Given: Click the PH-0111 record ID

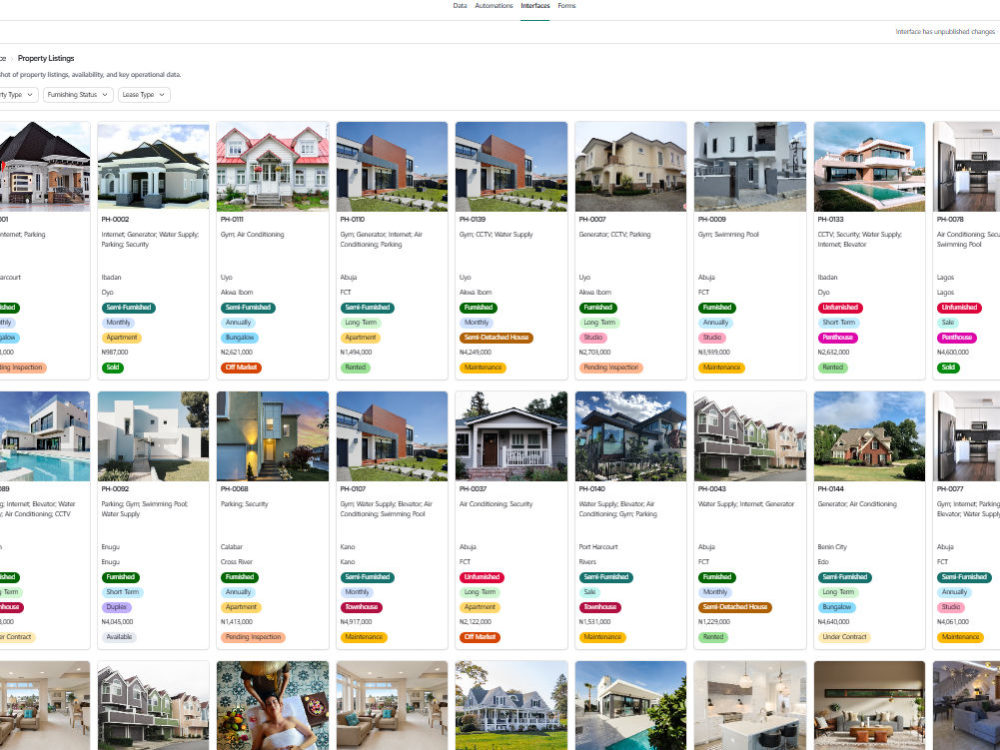Looking at the screenshot, I should coord(232,219).
